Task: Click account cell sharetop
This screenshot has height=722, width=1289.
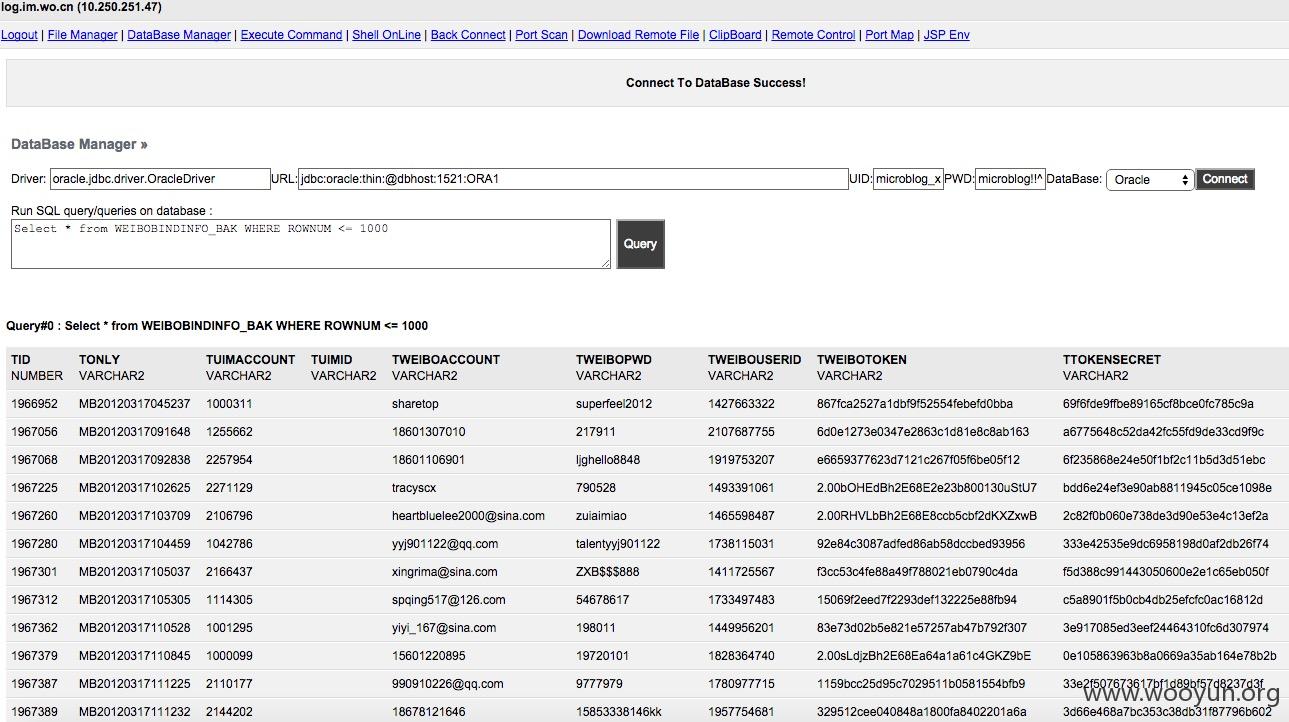Action: (x=415, y=404)
